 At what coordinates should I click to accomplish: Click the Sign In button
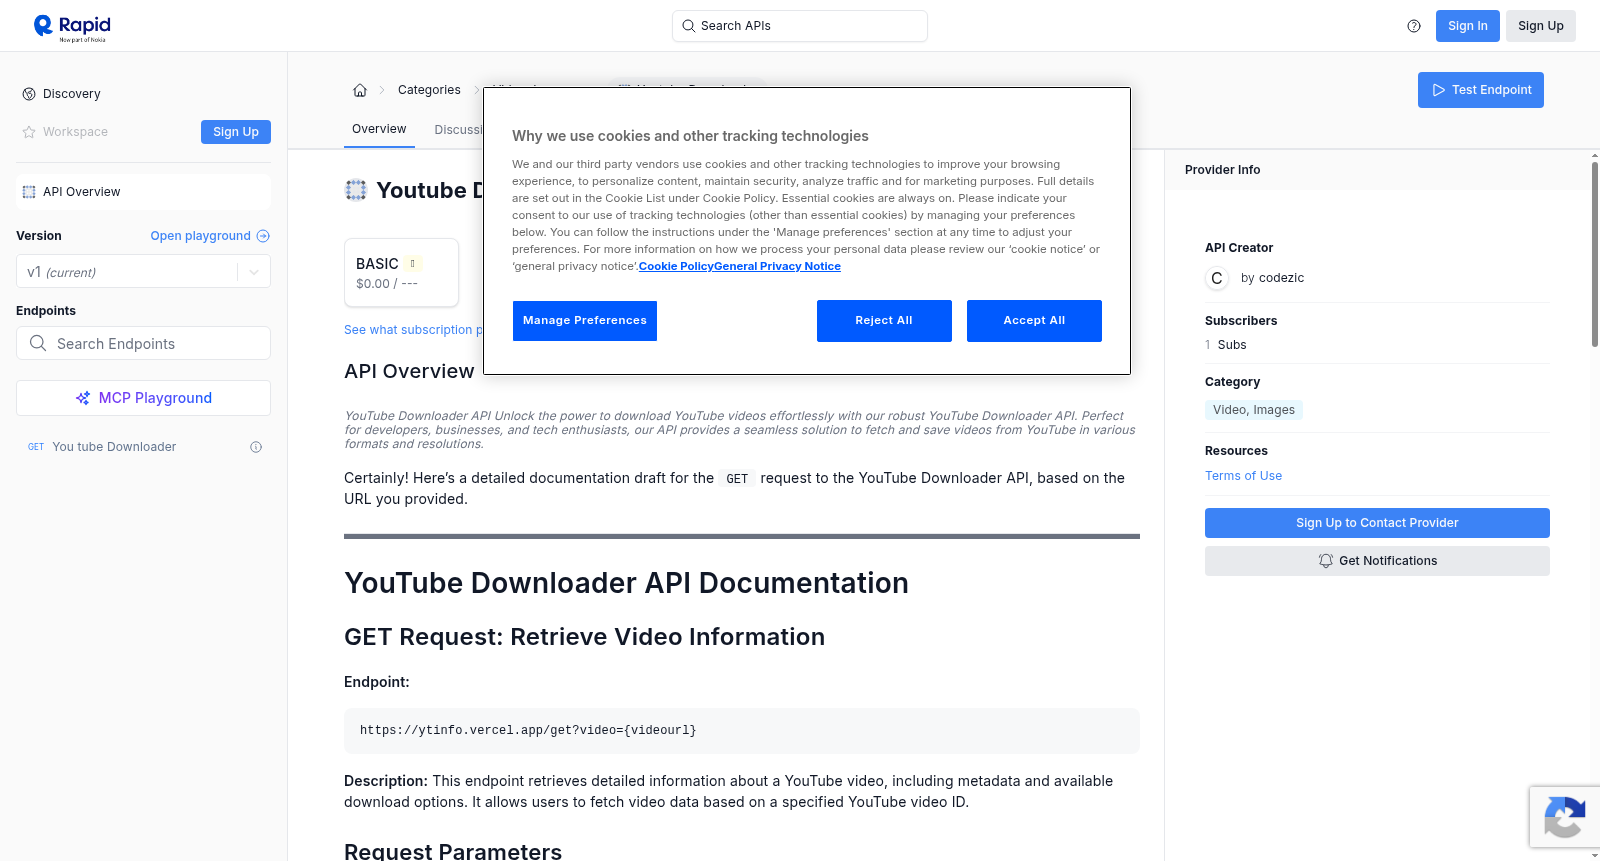[x=1467, y=26]
